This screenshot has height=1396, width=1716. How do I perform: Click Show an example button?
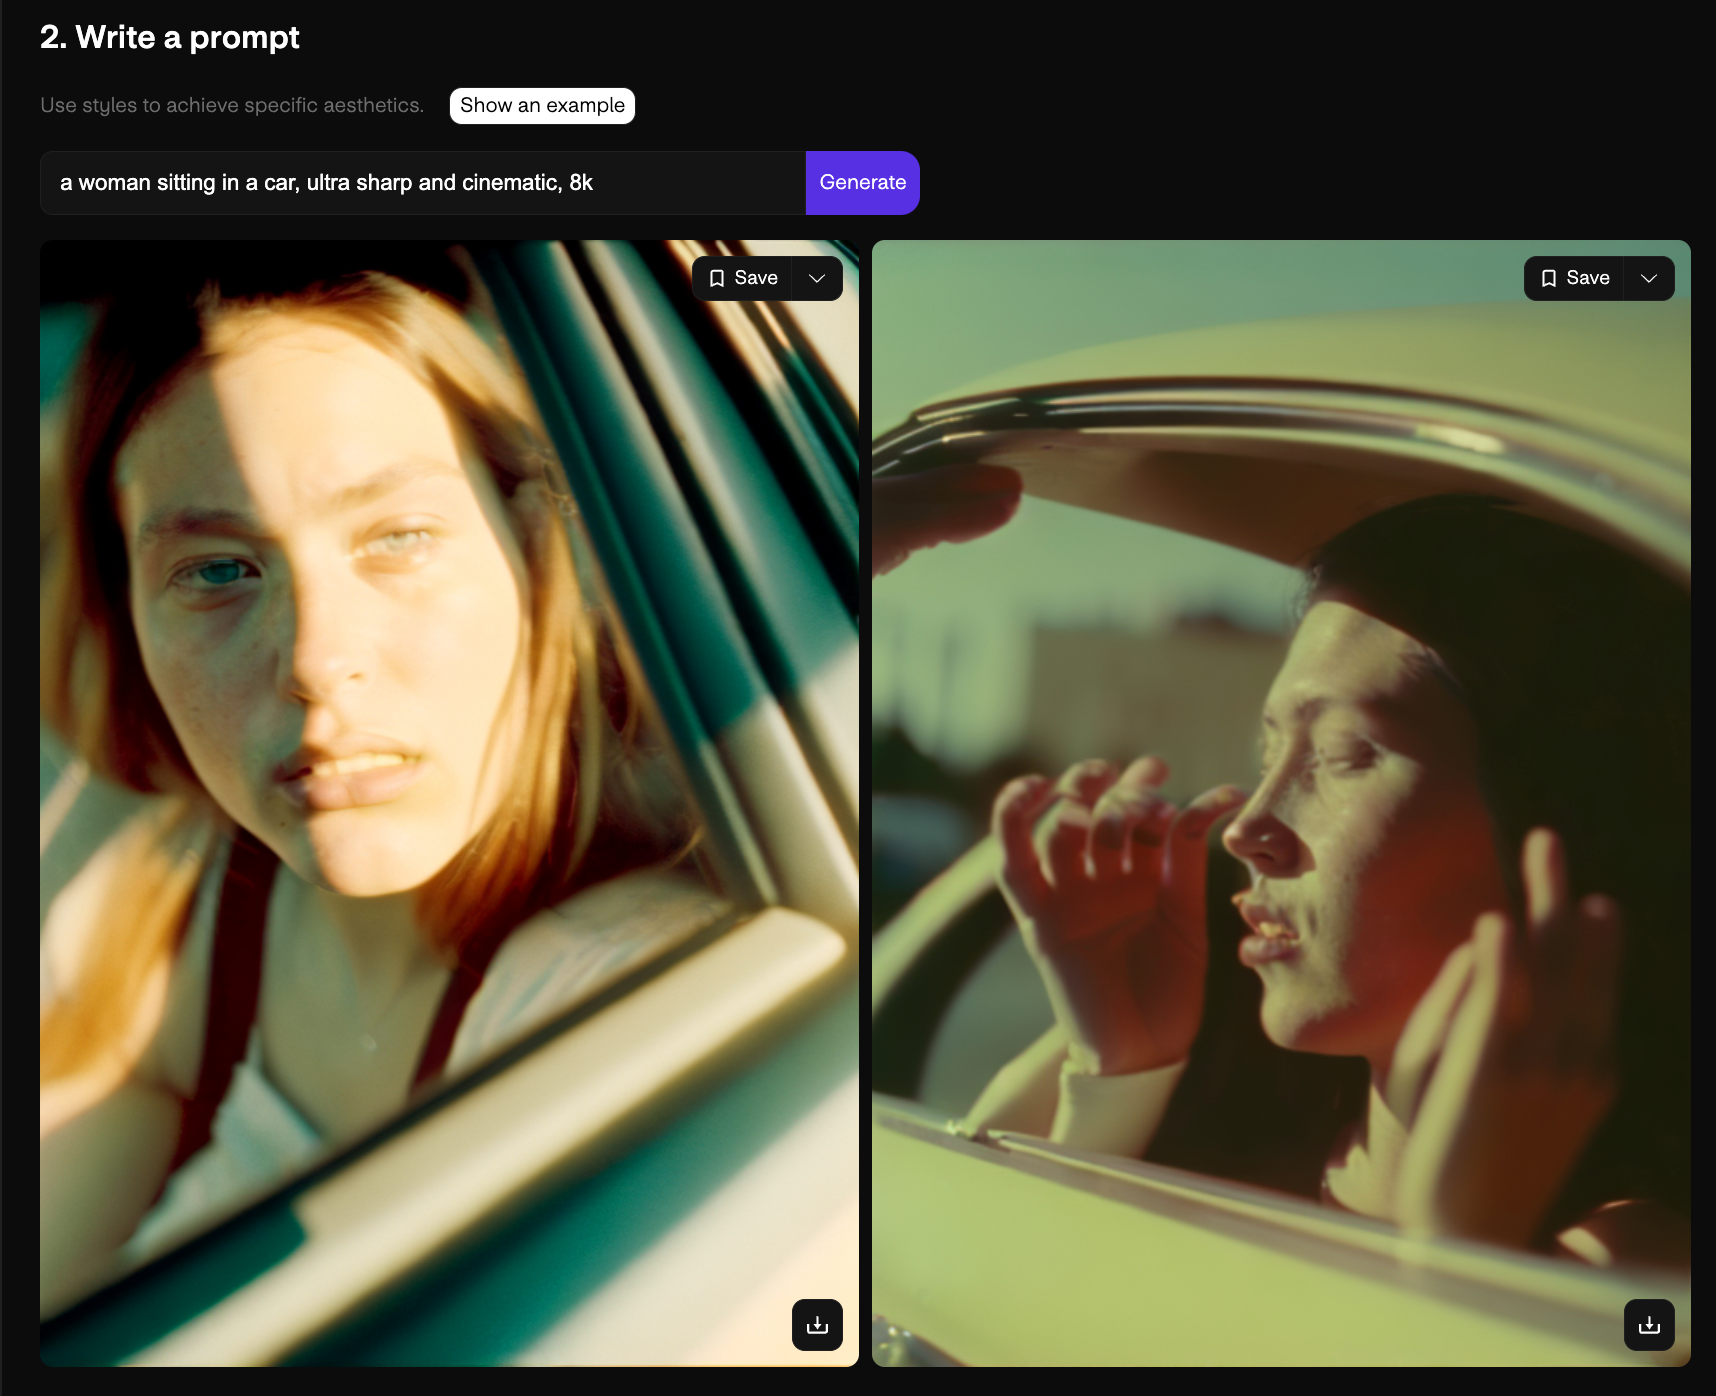pos(542,106)
